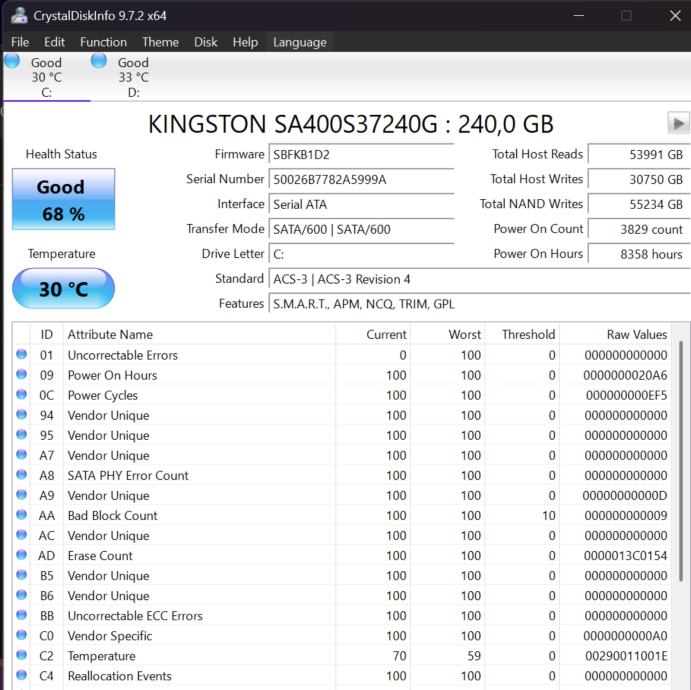The height and width of the screenshot is (690, 691).
Task: Open the File menu
Action: pos(20,42)
